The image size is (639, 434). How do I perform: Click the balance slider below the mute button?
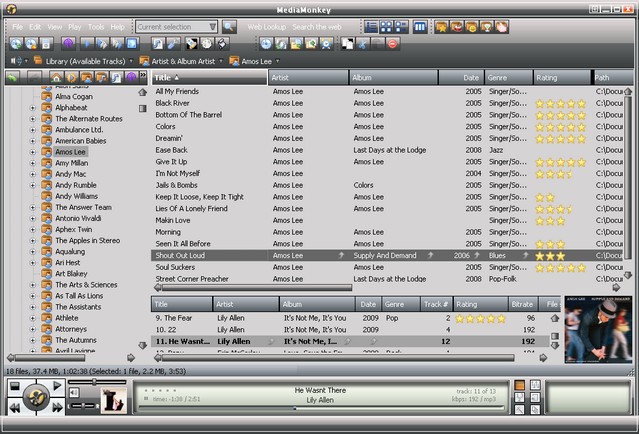click(x=83, y=406)
